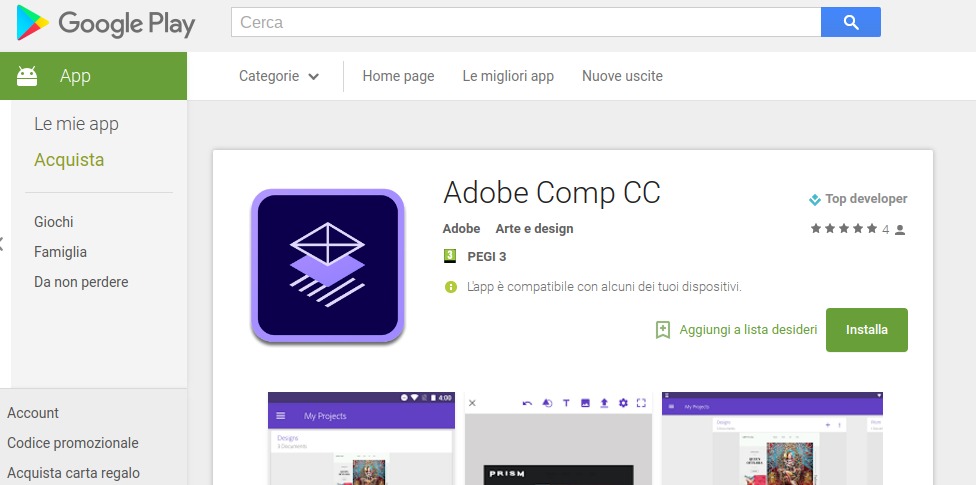
Task: Click the Android robot icon beside App
Action: (27, 76)
